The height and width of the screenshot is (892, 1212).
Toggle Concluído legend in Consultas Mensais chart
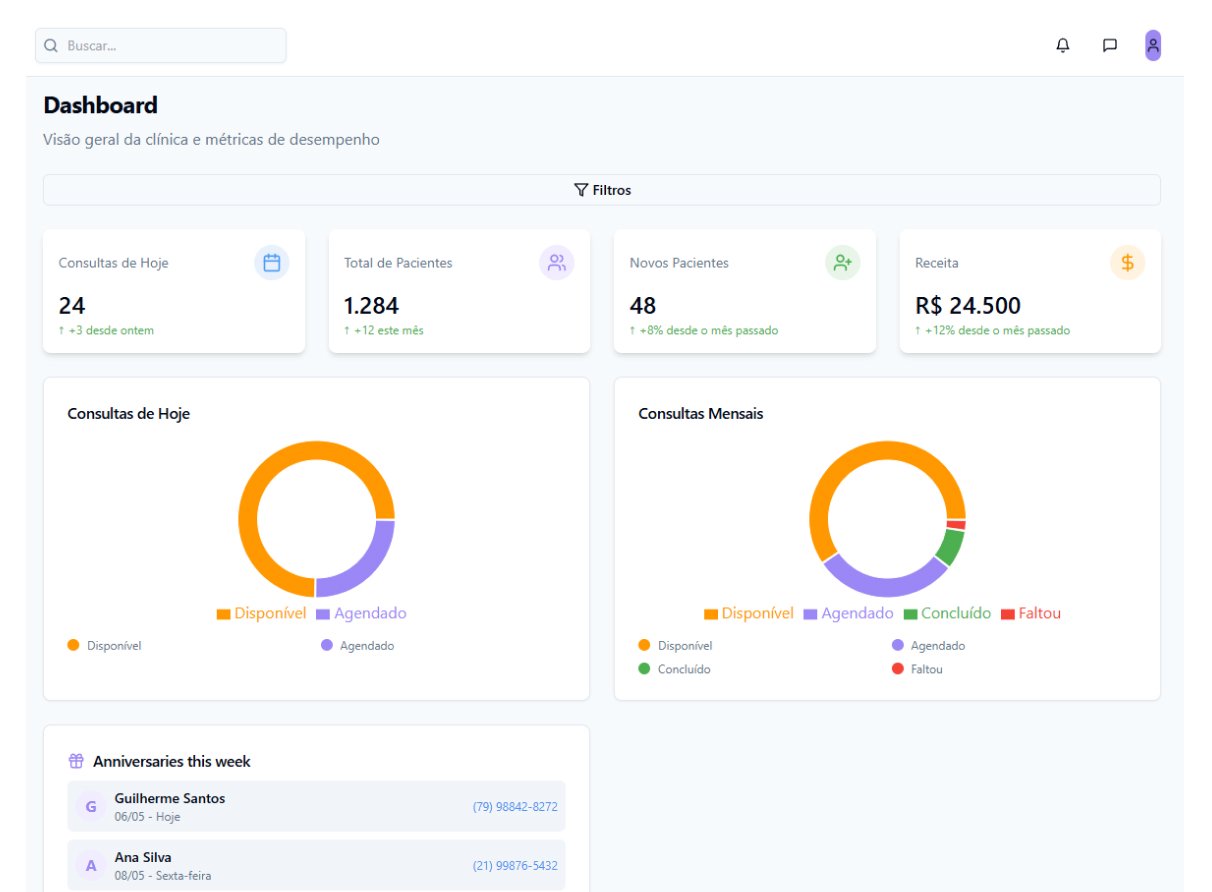click(946, 613)
